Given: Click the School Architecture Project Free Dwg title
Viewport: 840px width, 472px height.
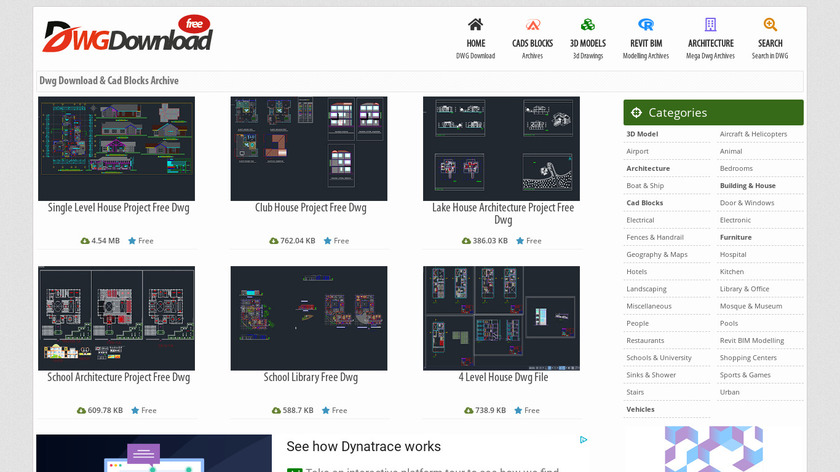Looking at the screenshot, I should click(118, 377).
